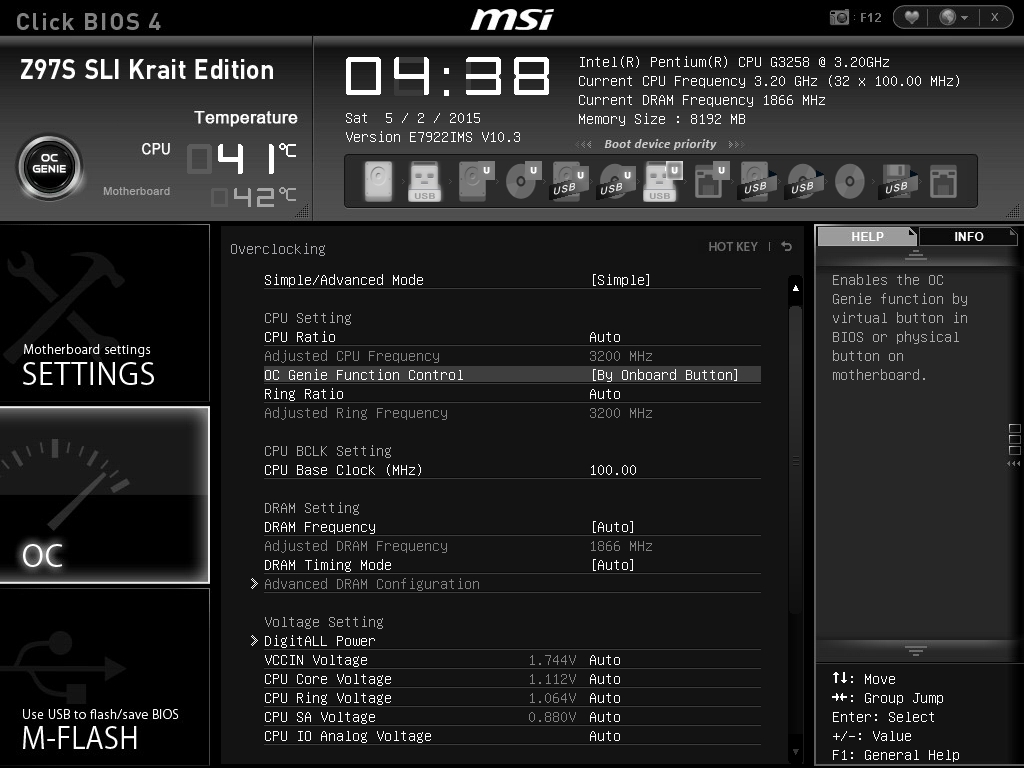Viewport: 1024px width, 768px height.
Task: Toggle the OC Genie round button
Action: tap(50, 167)
